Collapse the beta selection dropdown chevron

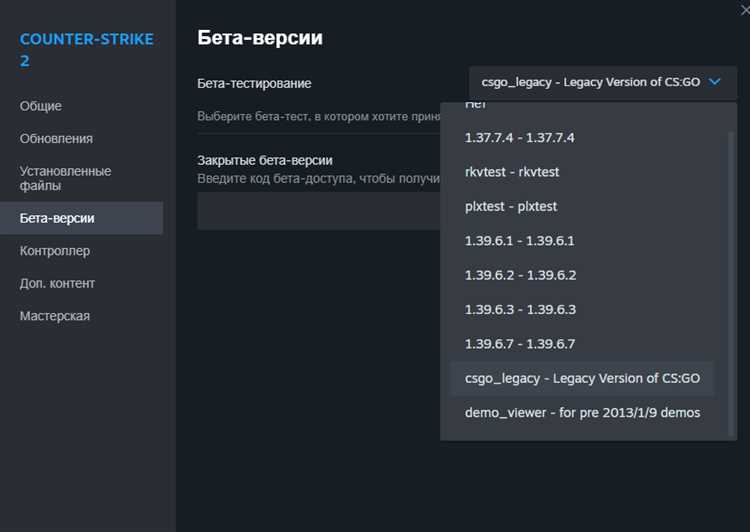[x=715, y=82]
